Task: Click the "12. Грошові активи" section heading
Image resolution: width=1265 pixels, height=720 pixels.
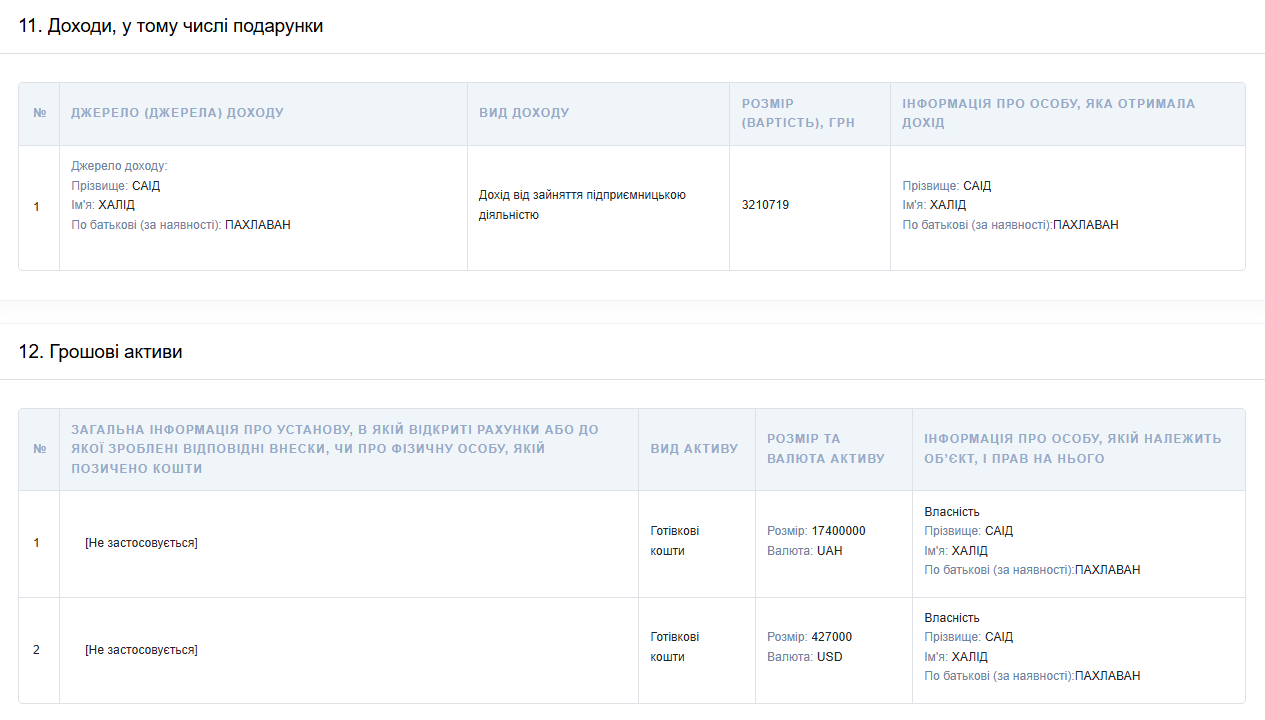Action: click(100, 352)
